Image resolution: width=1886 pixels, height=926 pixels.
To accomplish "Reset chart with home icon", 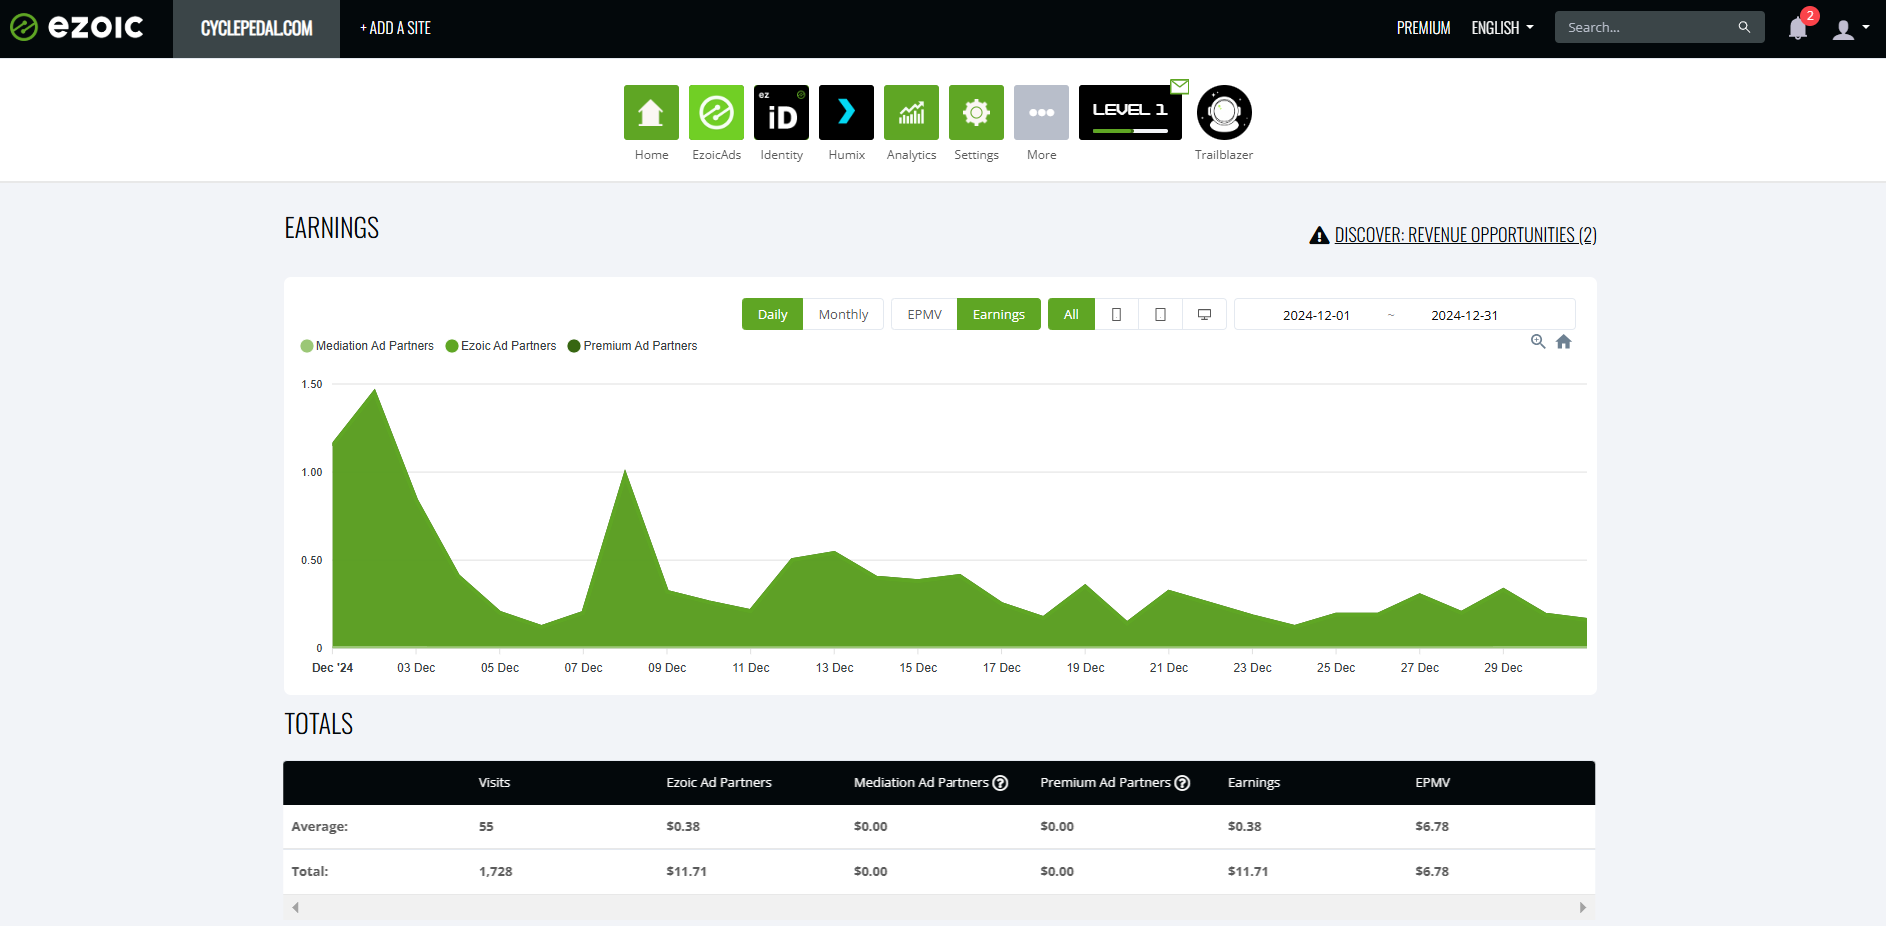I will [1564, 342].
